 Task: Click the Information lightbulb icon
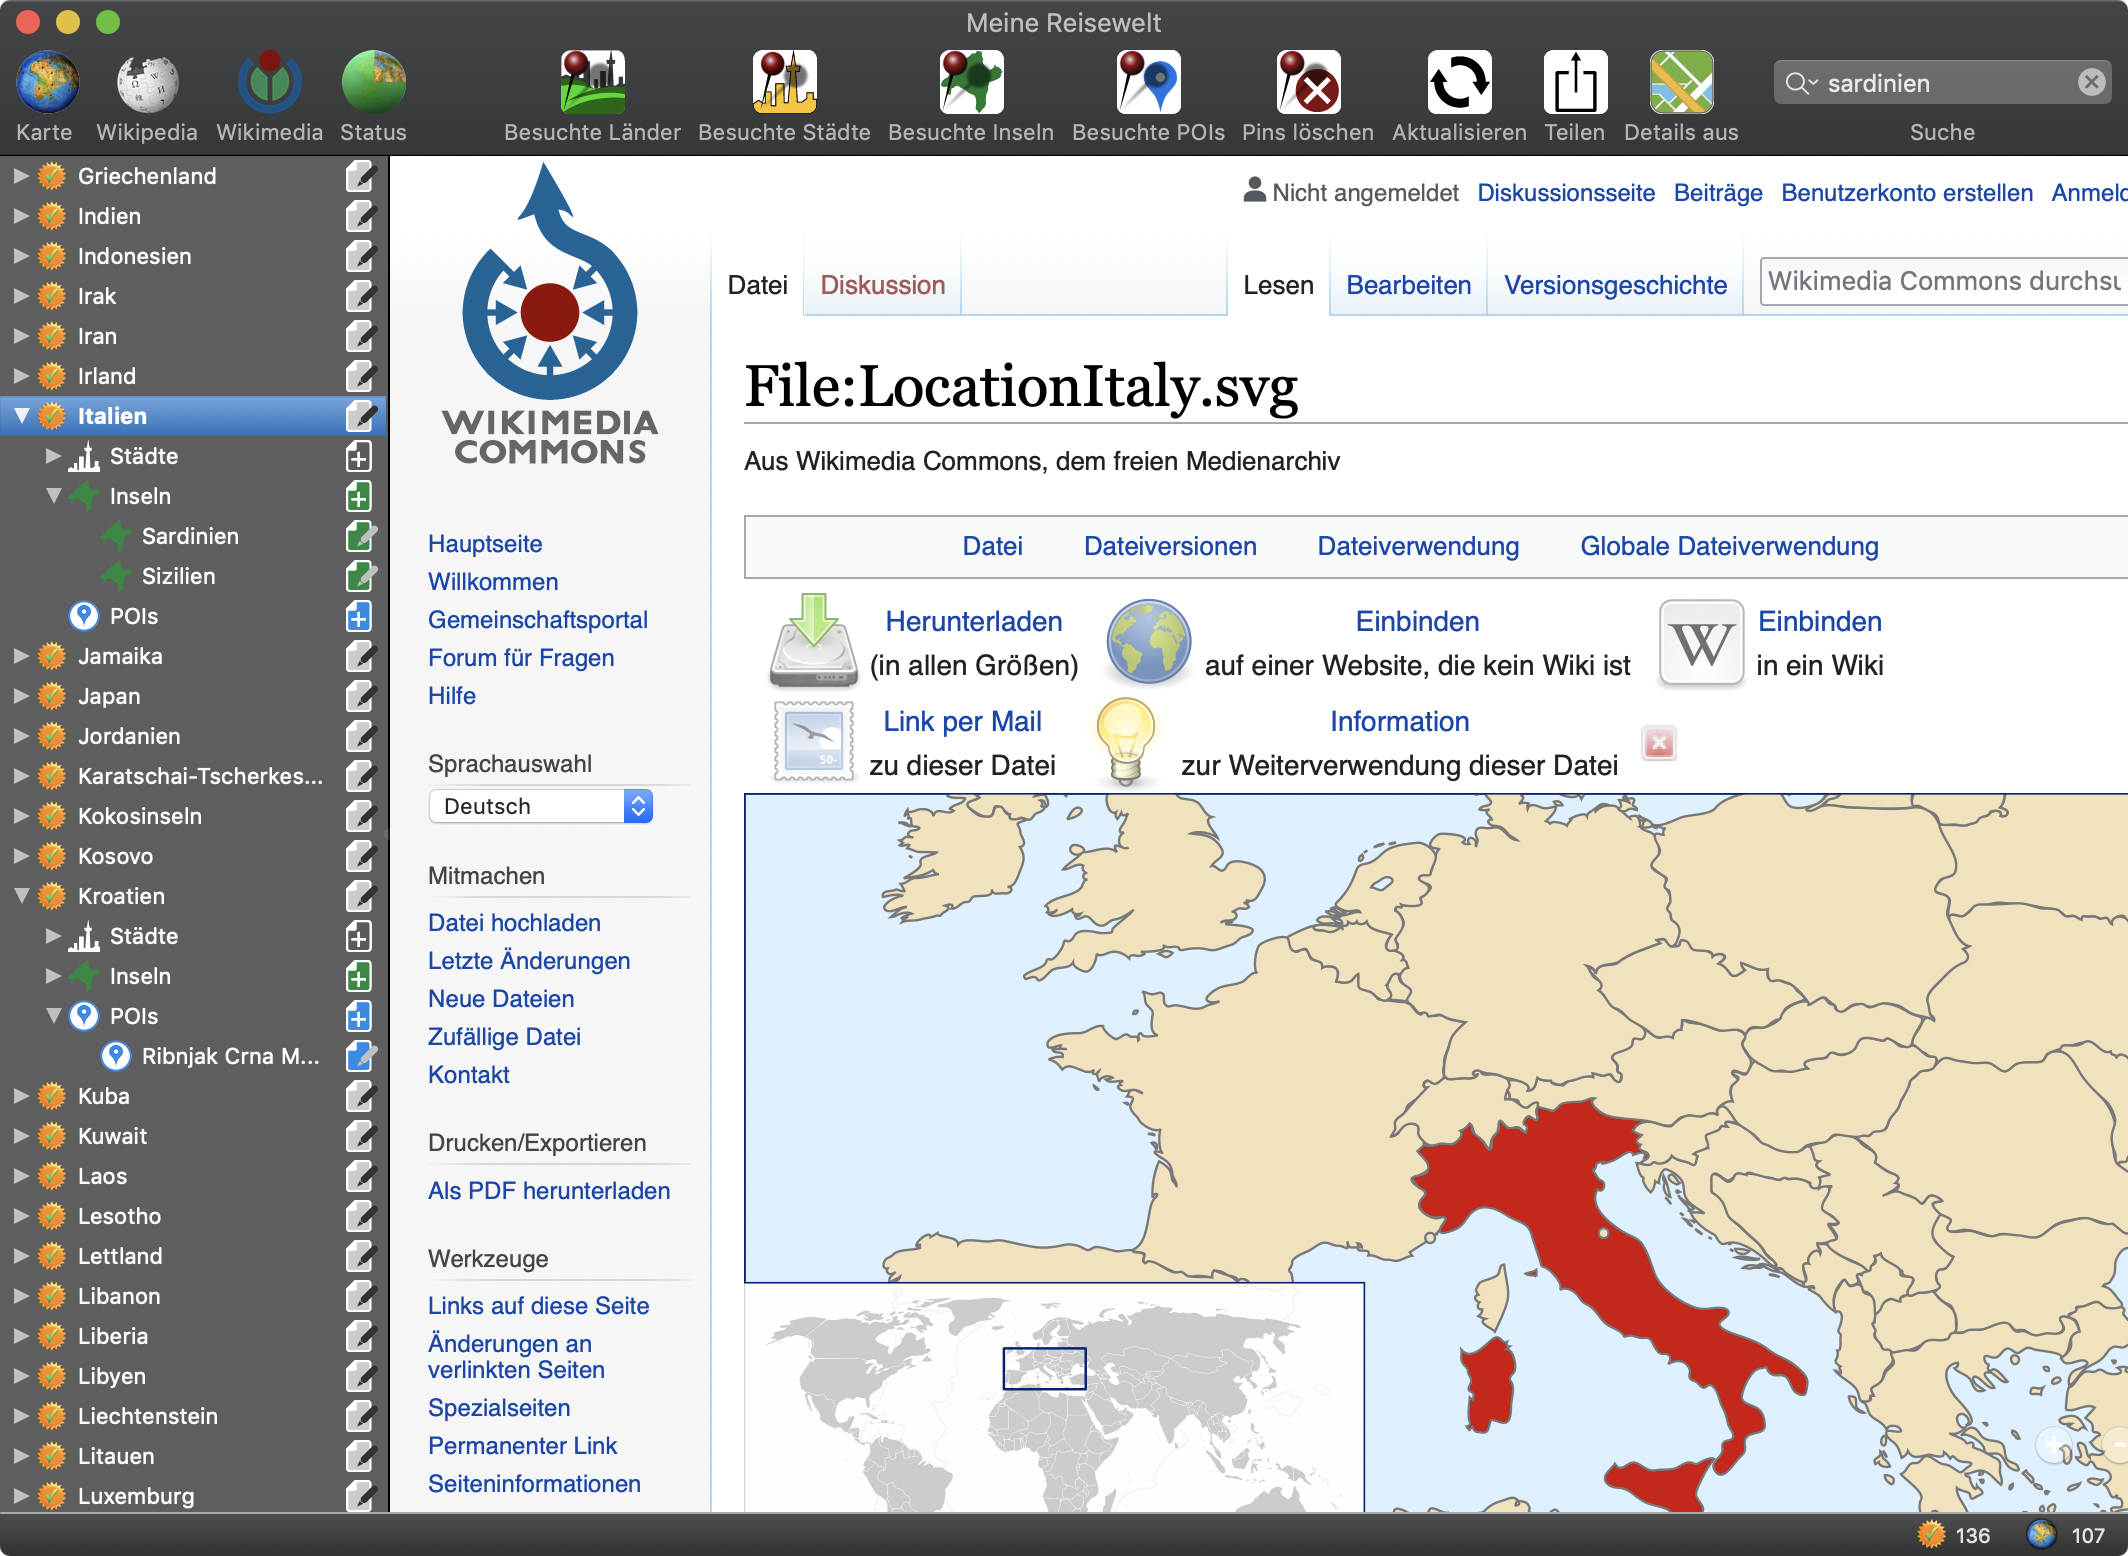(1126, 742)
